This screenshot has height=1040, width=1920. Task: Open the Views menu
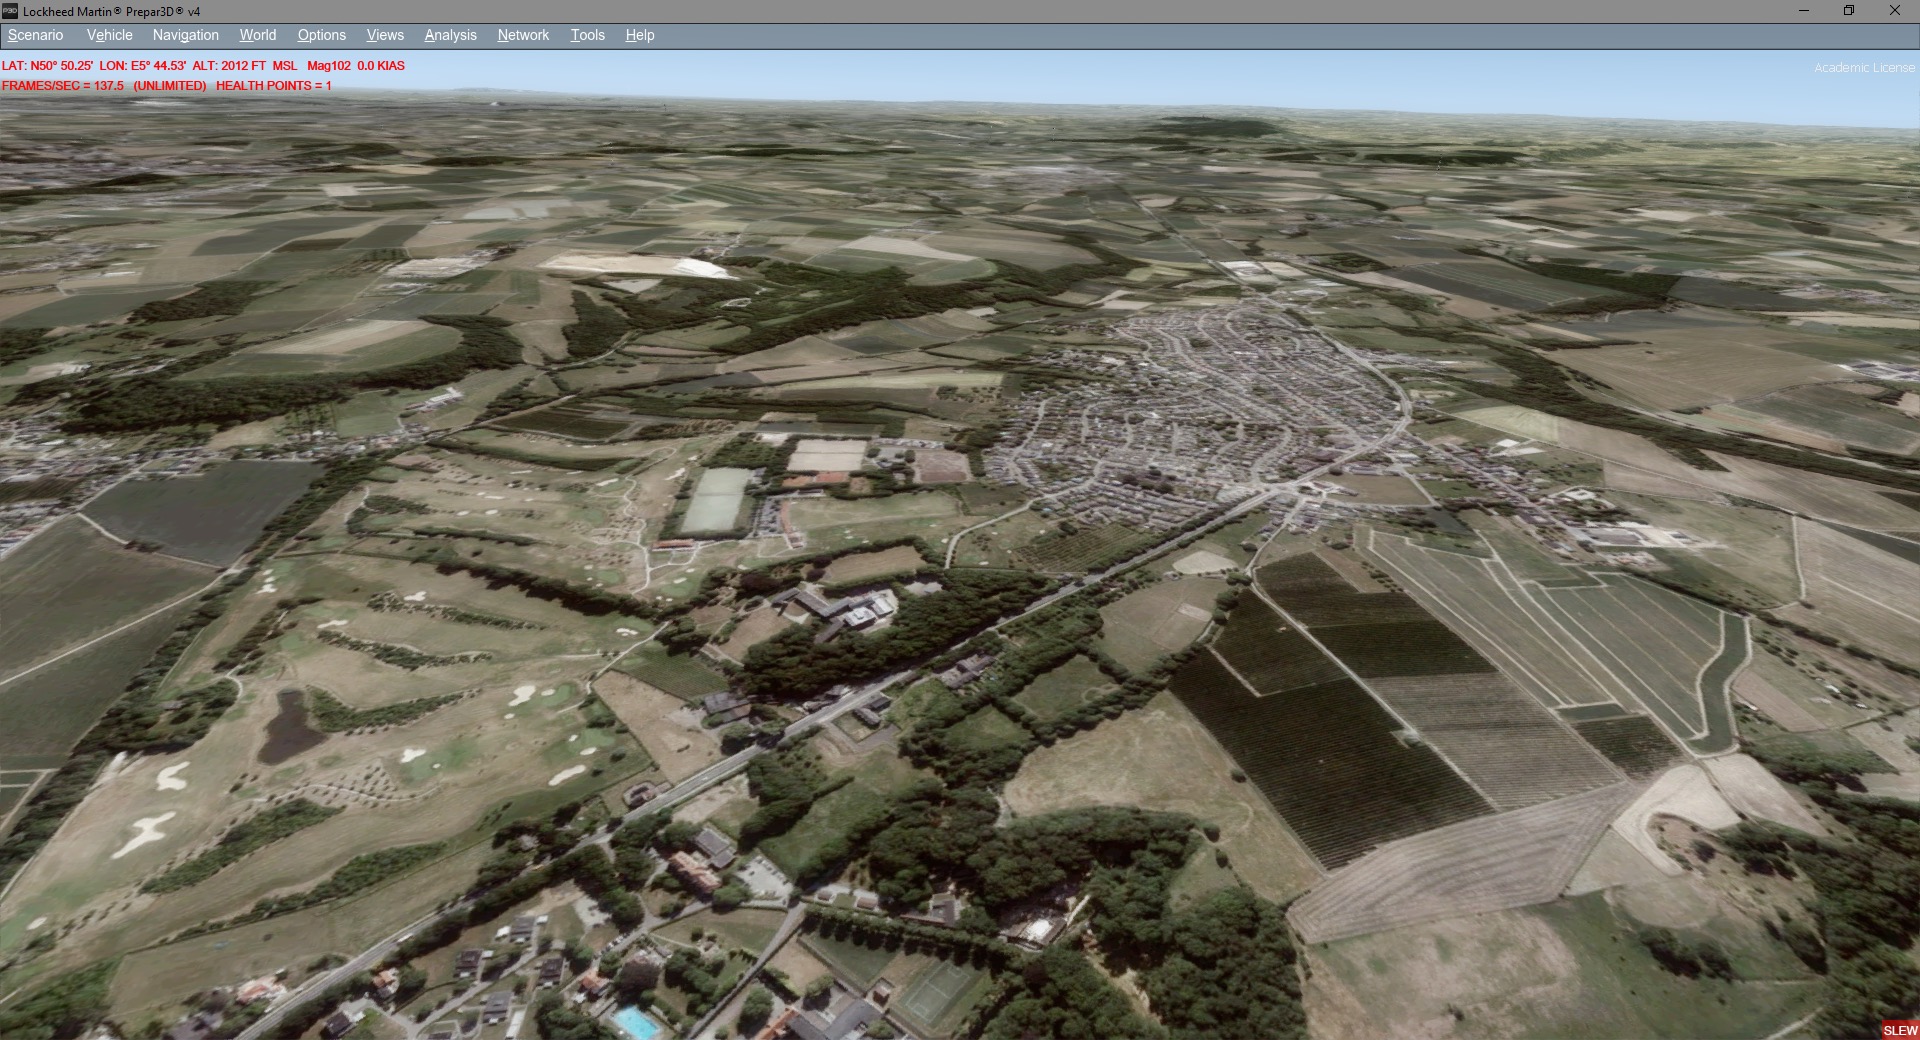click(385, 35)
